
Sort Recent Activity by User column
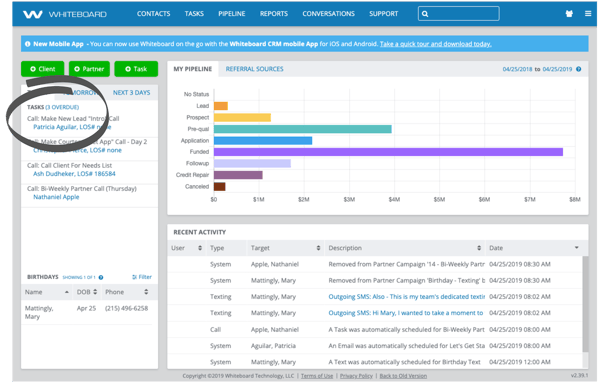click(x=186, y=248)
